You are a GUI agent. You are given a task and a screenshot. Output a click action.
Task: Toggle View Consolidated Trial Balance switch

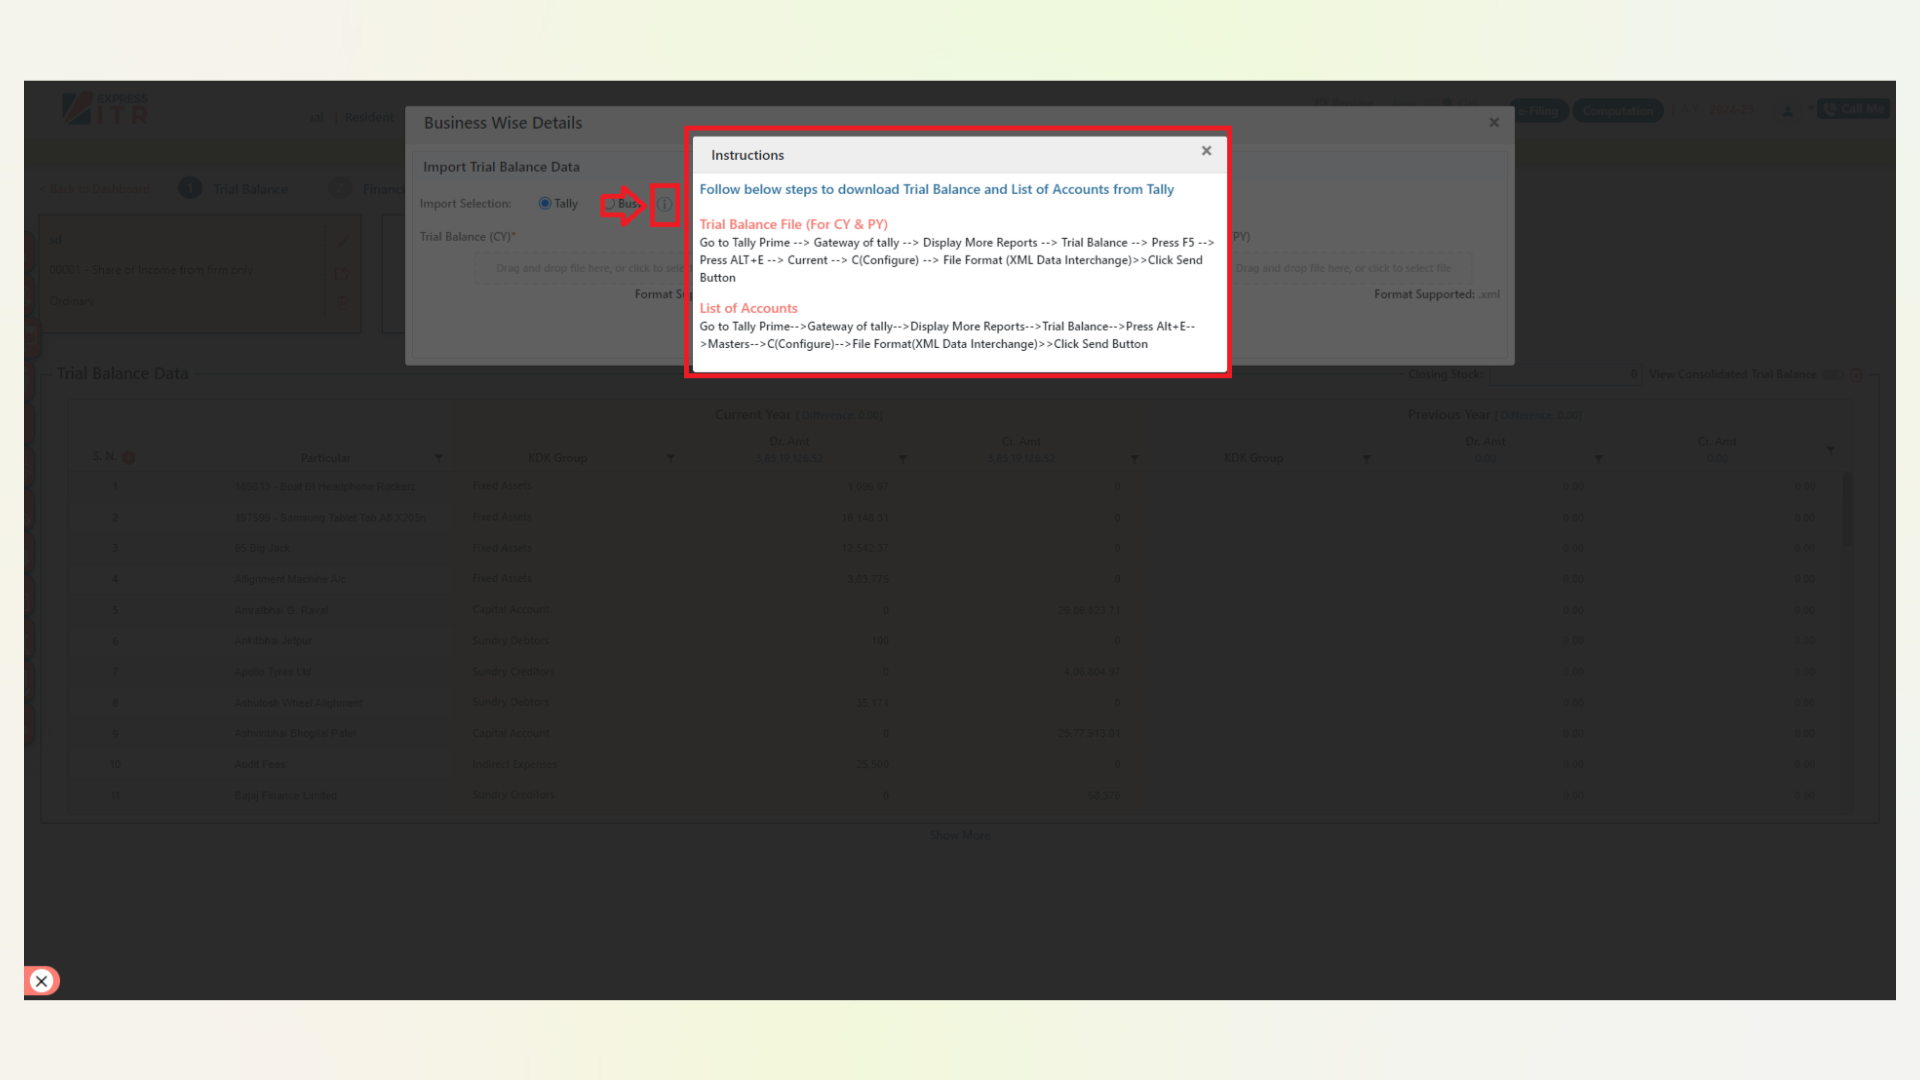1832,374
